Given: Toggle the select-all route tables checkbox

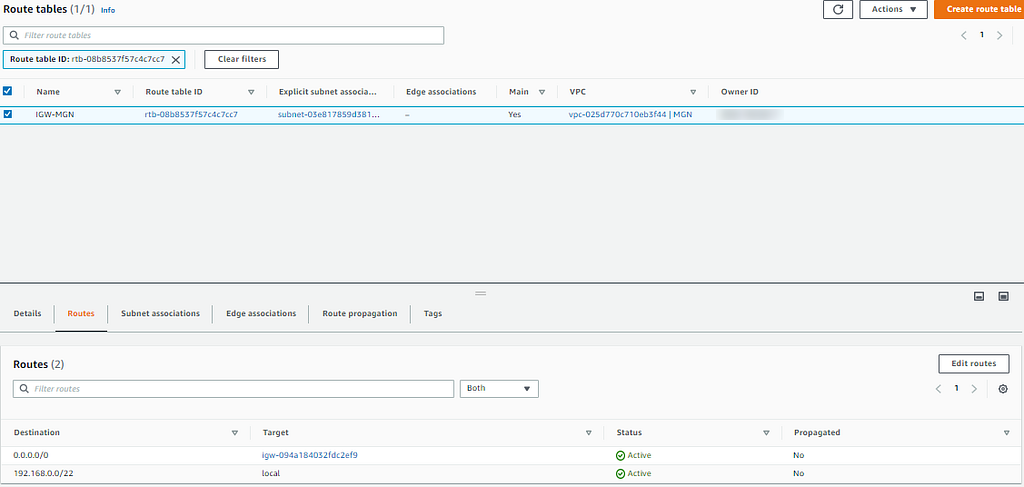Looking at the screenshot, I should [8, 91].
